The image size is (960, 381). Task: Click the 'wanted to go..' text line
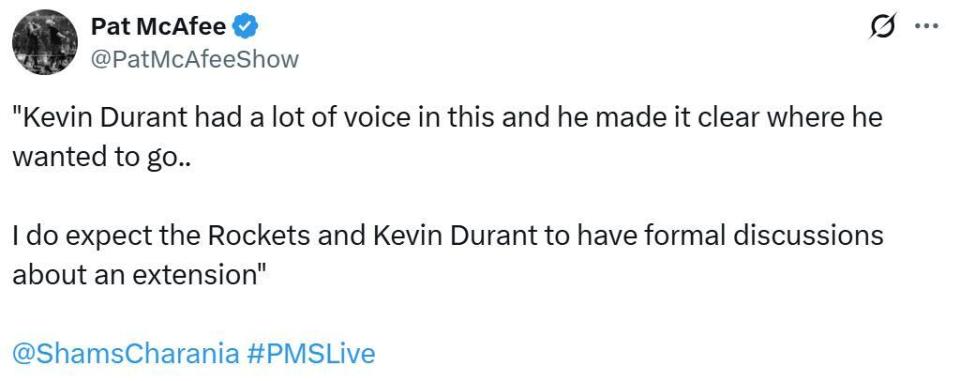(102, 158)
